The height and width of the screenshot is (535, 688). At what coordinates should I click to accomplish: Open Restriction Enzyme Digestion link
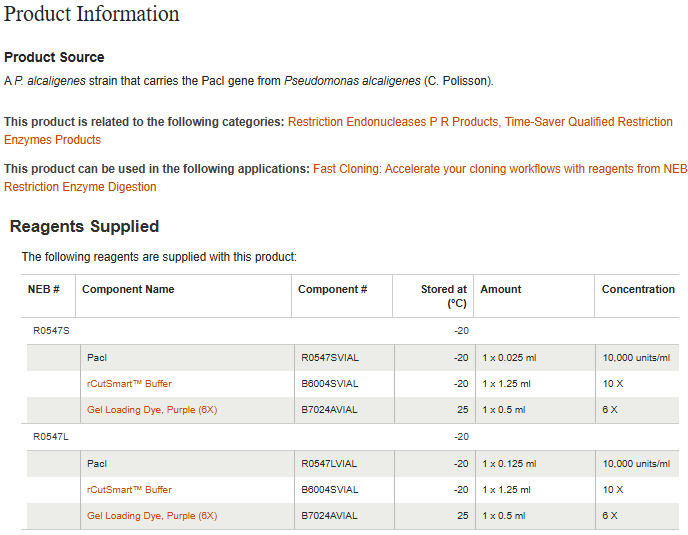tap(80, 187)
